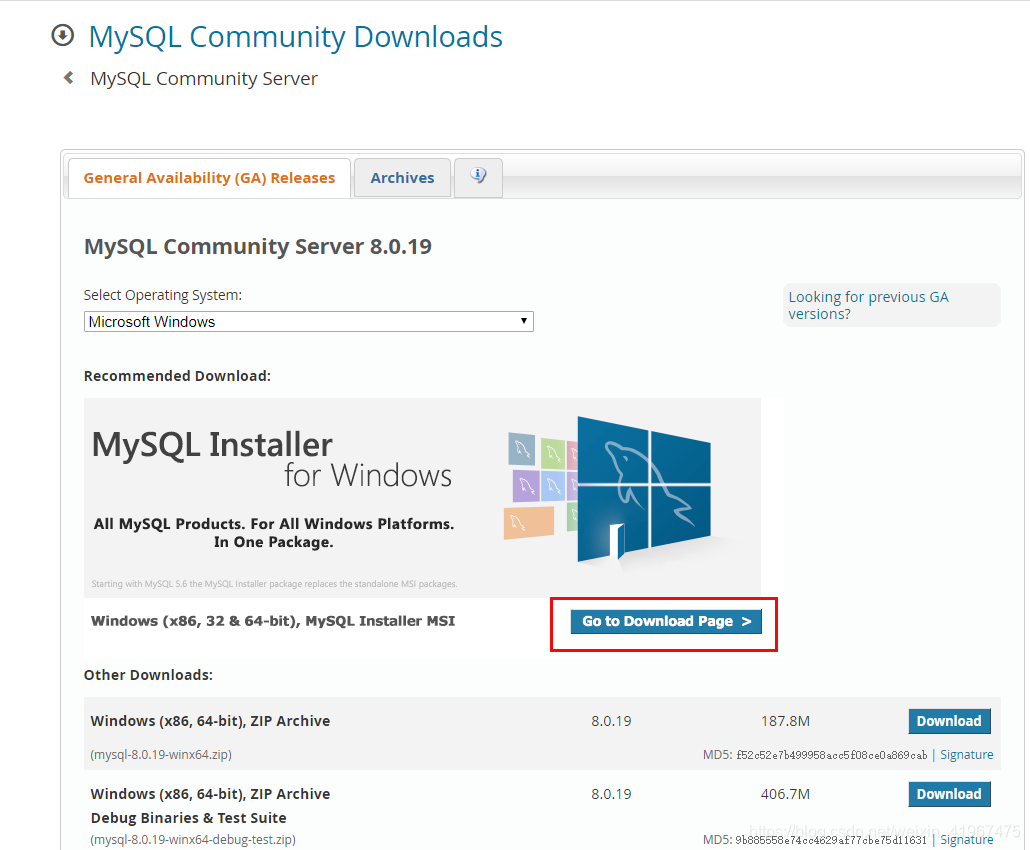Click the back chevron before MySQL Community Server

click(x=68, y=78)
